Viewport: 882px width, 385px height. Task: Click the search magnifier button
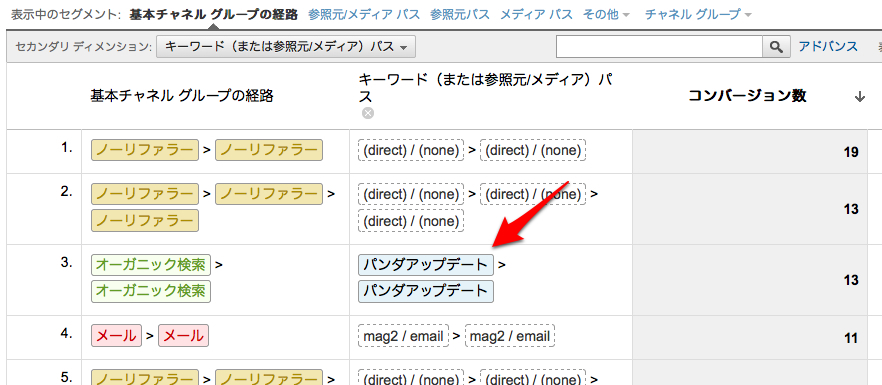click(776, 47)
